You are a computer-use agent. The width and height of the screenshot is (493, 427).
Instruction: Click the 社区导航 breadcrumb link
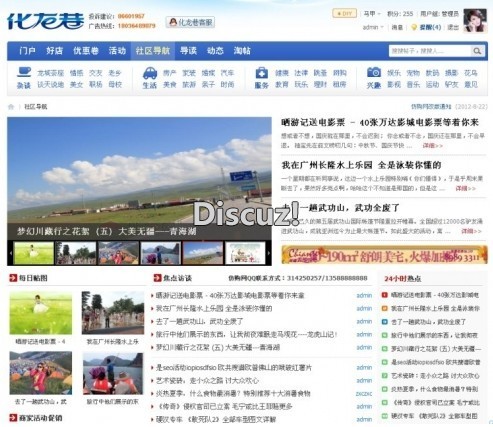tap(36, 107)
